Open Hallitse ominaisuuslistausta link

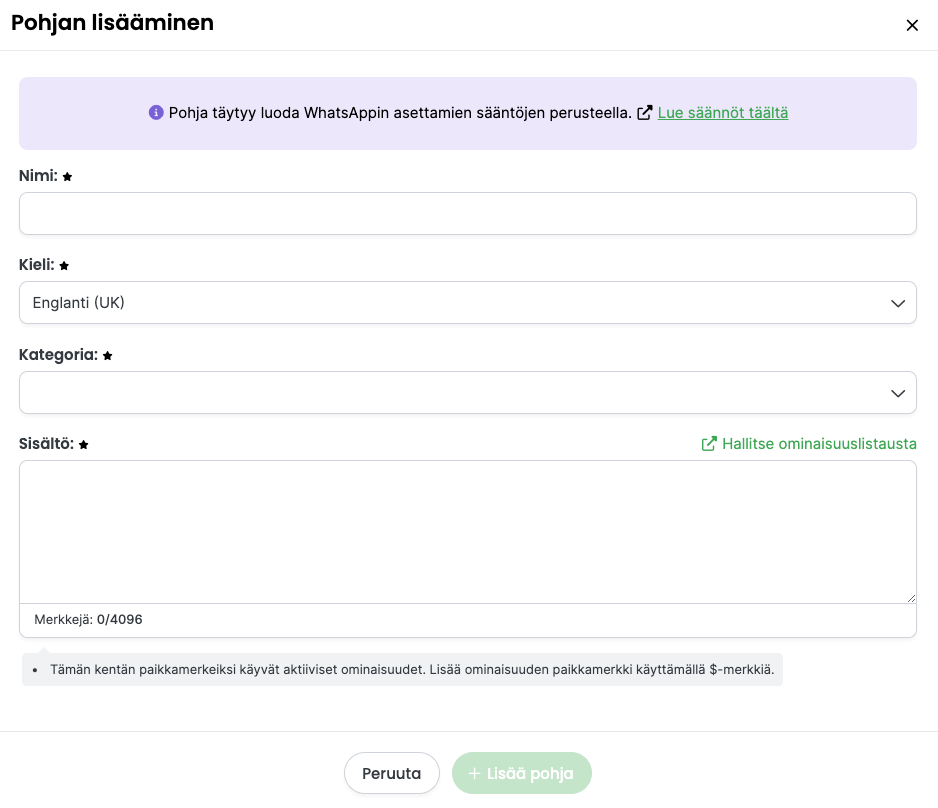[x=819, y=444]
